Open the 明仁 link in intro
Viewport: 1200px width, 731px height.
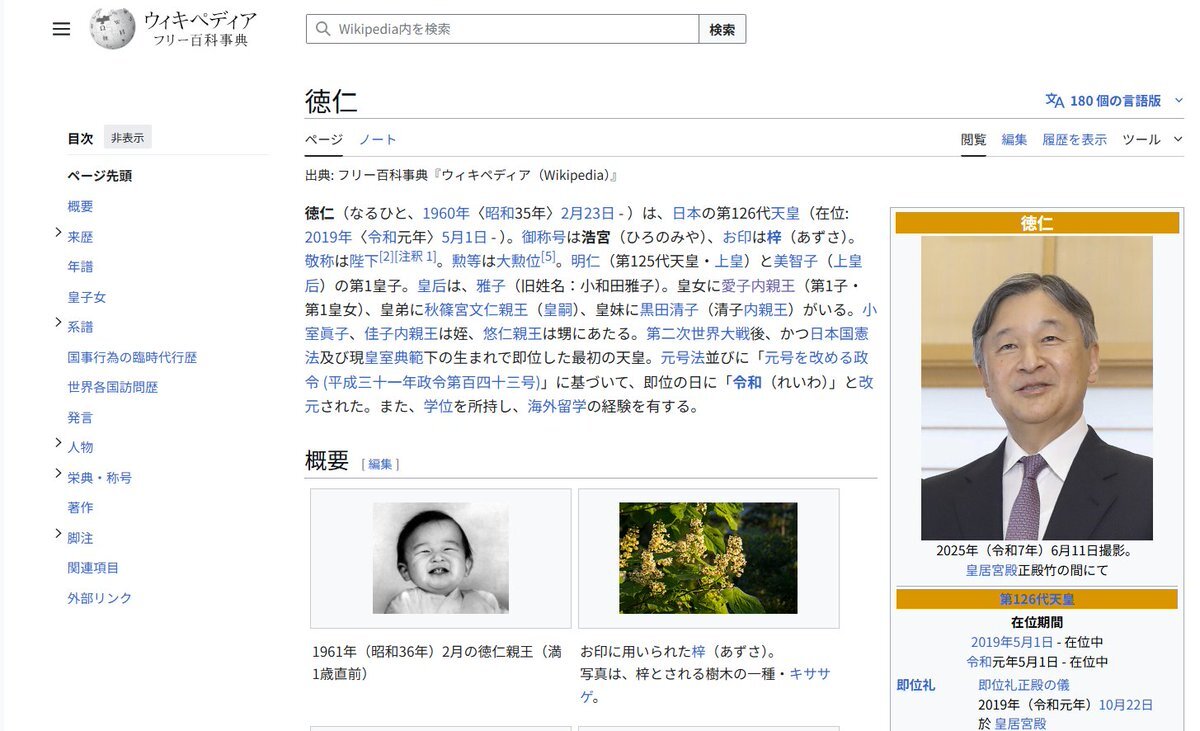pyautogui.click(x=585, y=261)
